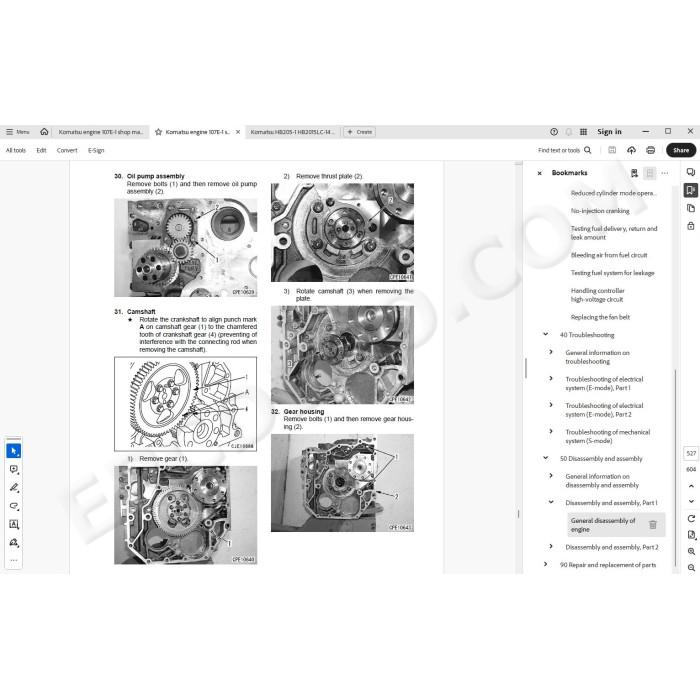Open the apps grid icon

[x=583, y=132]
